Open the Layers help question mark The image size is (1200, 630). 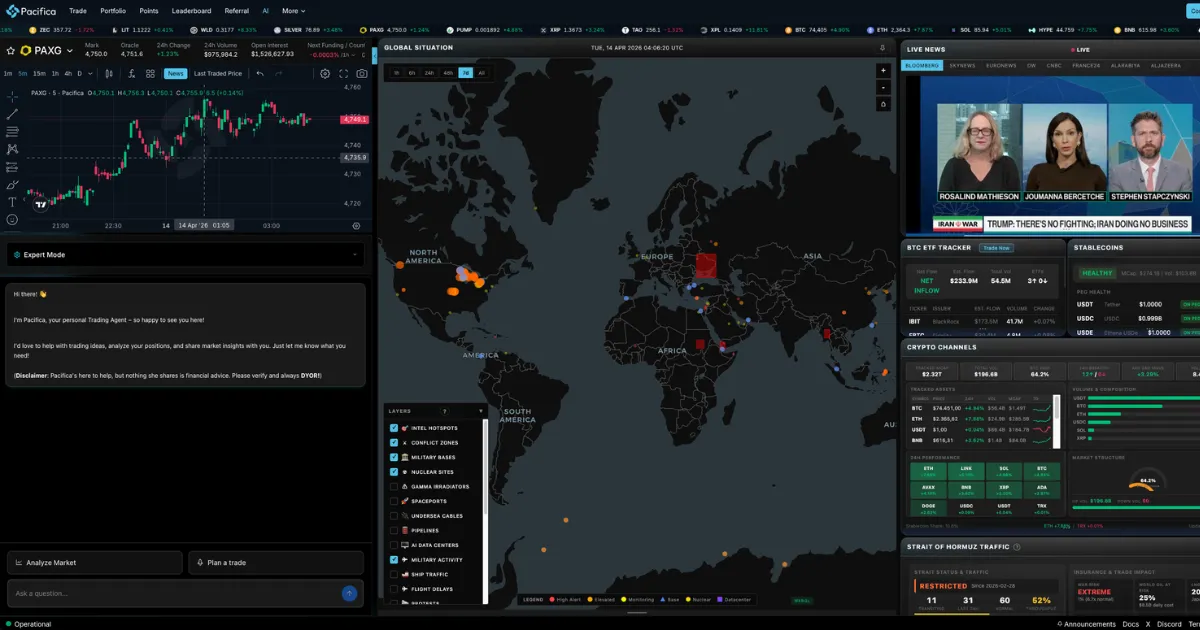[445, 411]
